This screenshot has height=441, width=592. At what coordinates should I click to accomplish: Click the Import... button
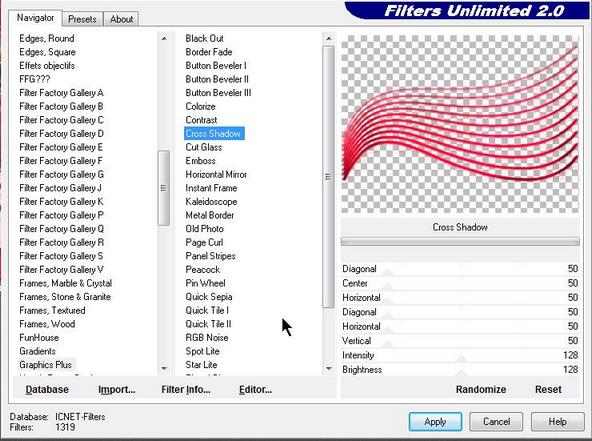(117, 389)
